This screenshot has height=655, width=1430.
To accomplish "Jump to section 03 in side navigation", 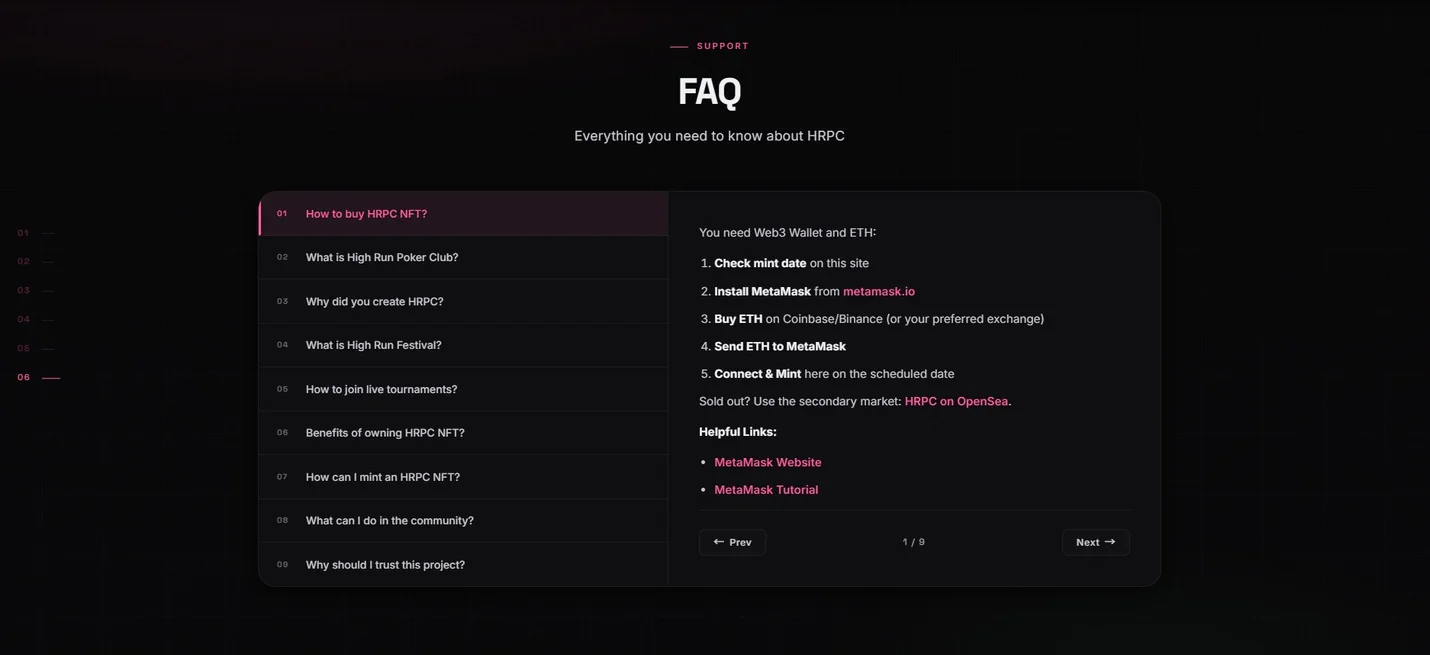I will (36, 290).
